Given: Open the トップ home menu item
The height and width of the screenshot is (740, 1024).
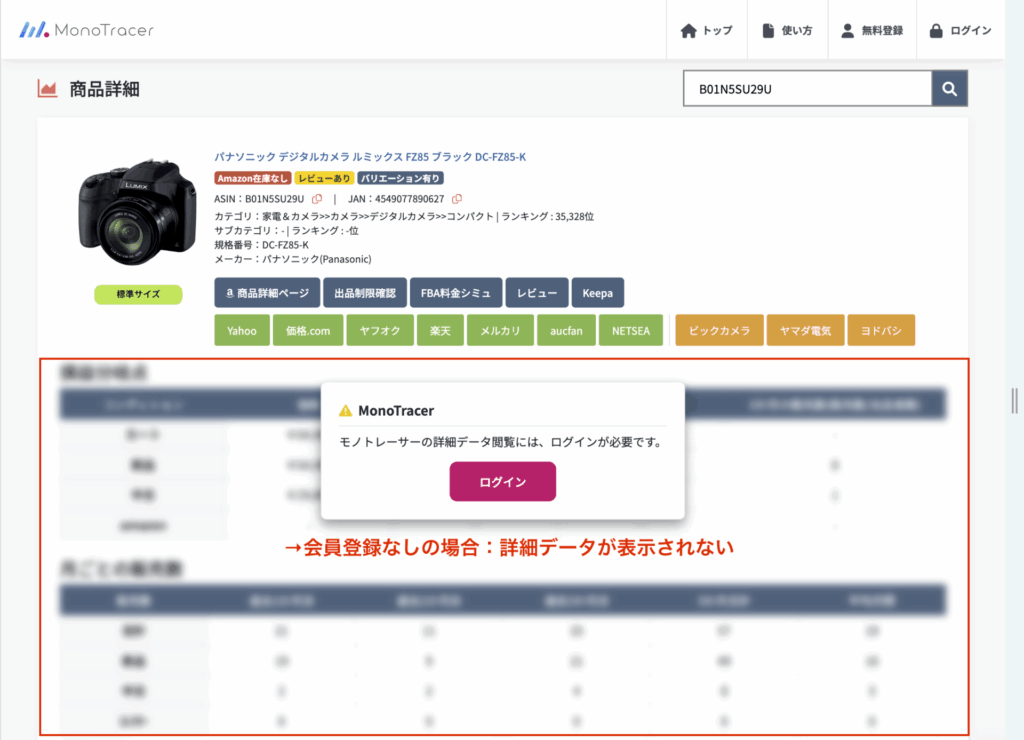Looking at the screenshot, I should point(706,31).
